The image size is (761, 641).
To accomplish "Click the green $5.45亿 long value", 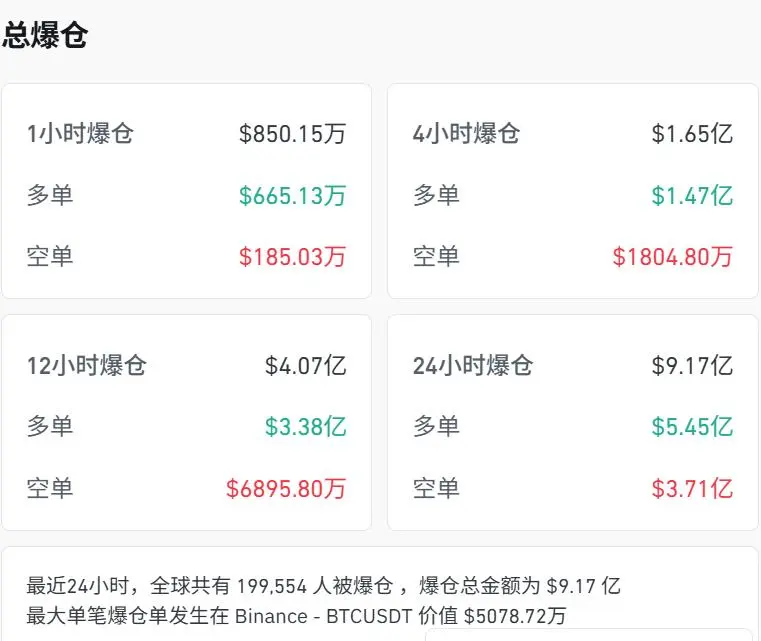I will click(692, 427).
